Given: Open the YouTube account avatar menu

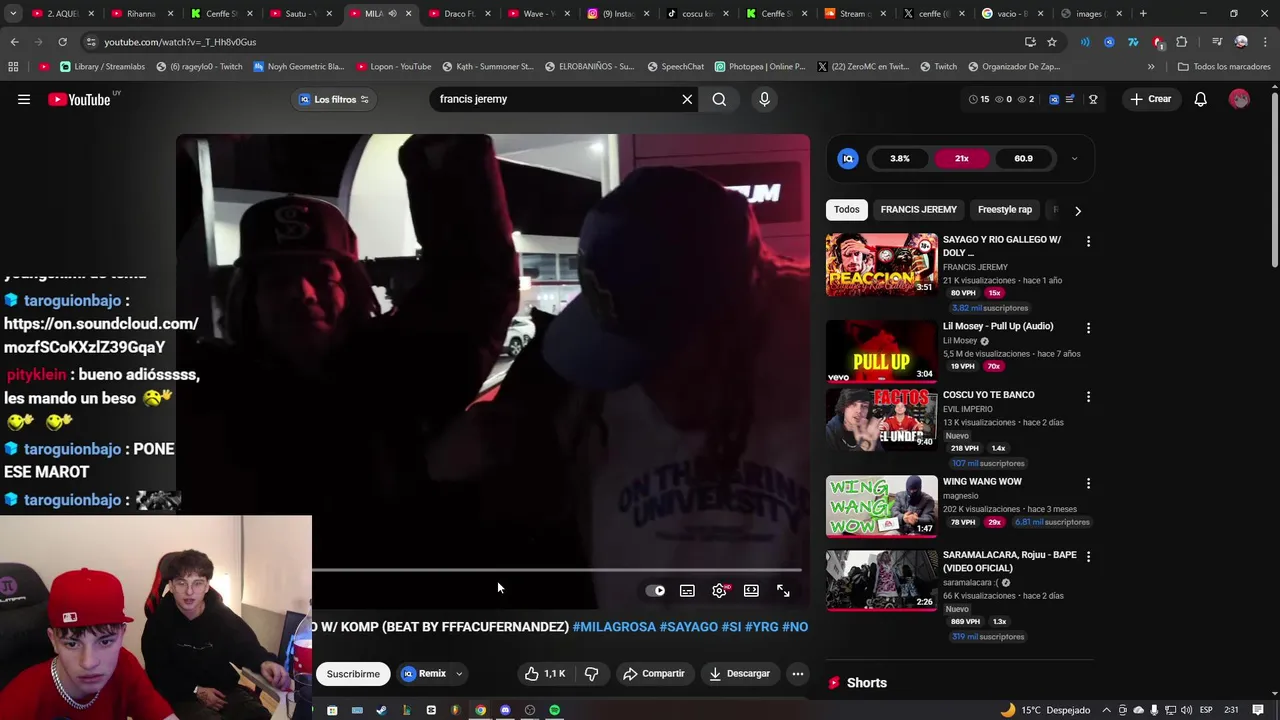Looking at the screenshot, I should [1239, 99].
